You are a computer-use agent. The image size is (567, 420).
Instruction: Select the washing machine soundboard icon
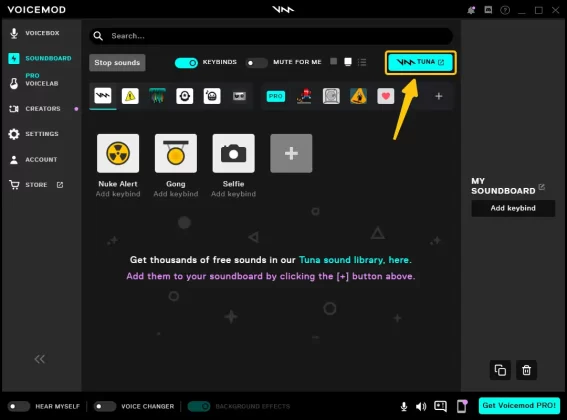coord(331,96)
